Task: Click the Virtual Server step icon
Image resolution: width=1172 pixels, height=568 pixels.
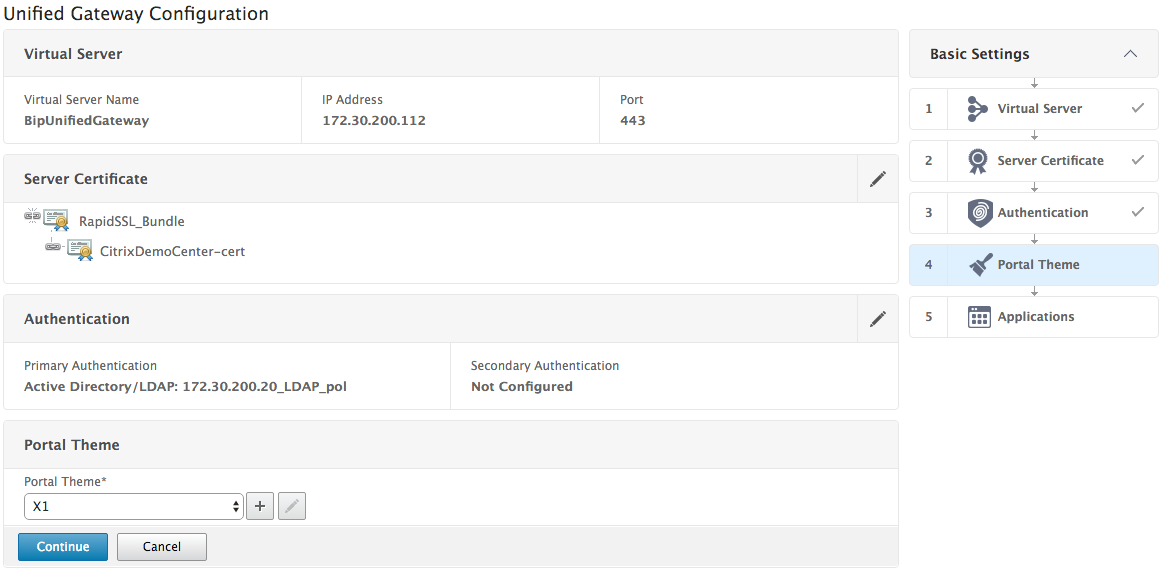Action: [x=978, y=109]
